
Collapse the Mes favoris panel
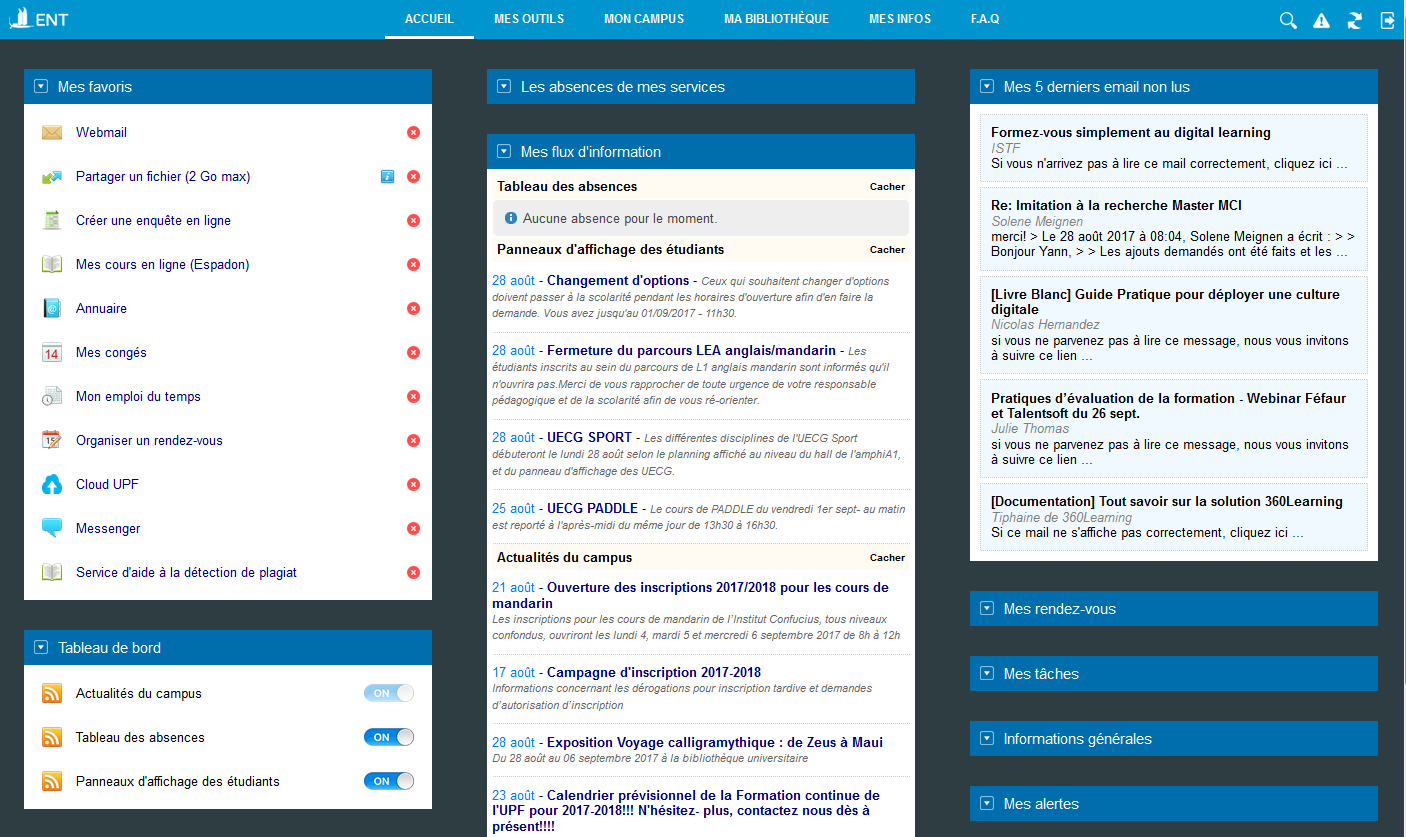point(41,87)
